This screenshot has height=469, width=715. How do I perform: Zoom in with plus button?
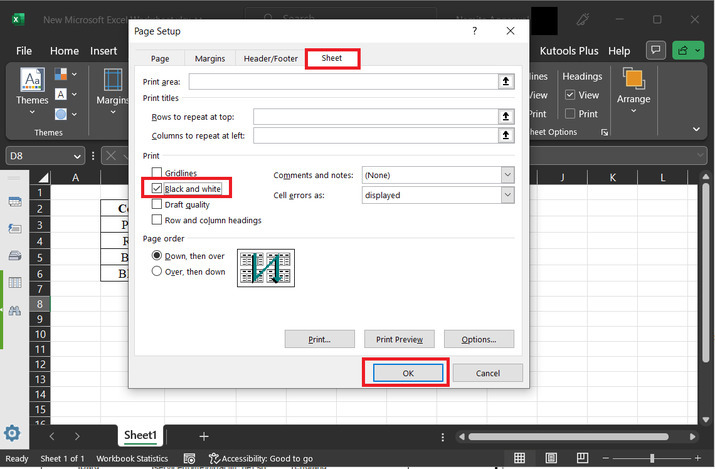pyautogui.click(x=698, y=458)
